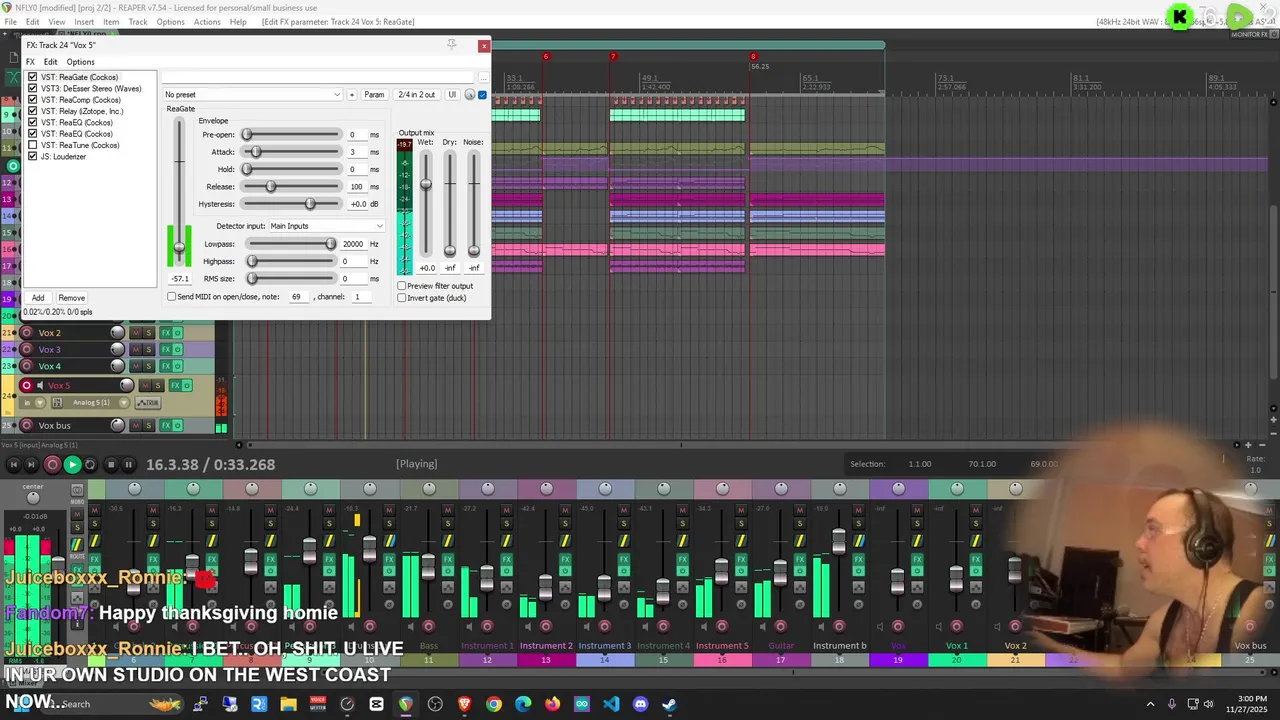The image size is (1280, 720).
Task: Enable VST: ReaTune (Cockos) checkbox
Action: click(33, 145)
